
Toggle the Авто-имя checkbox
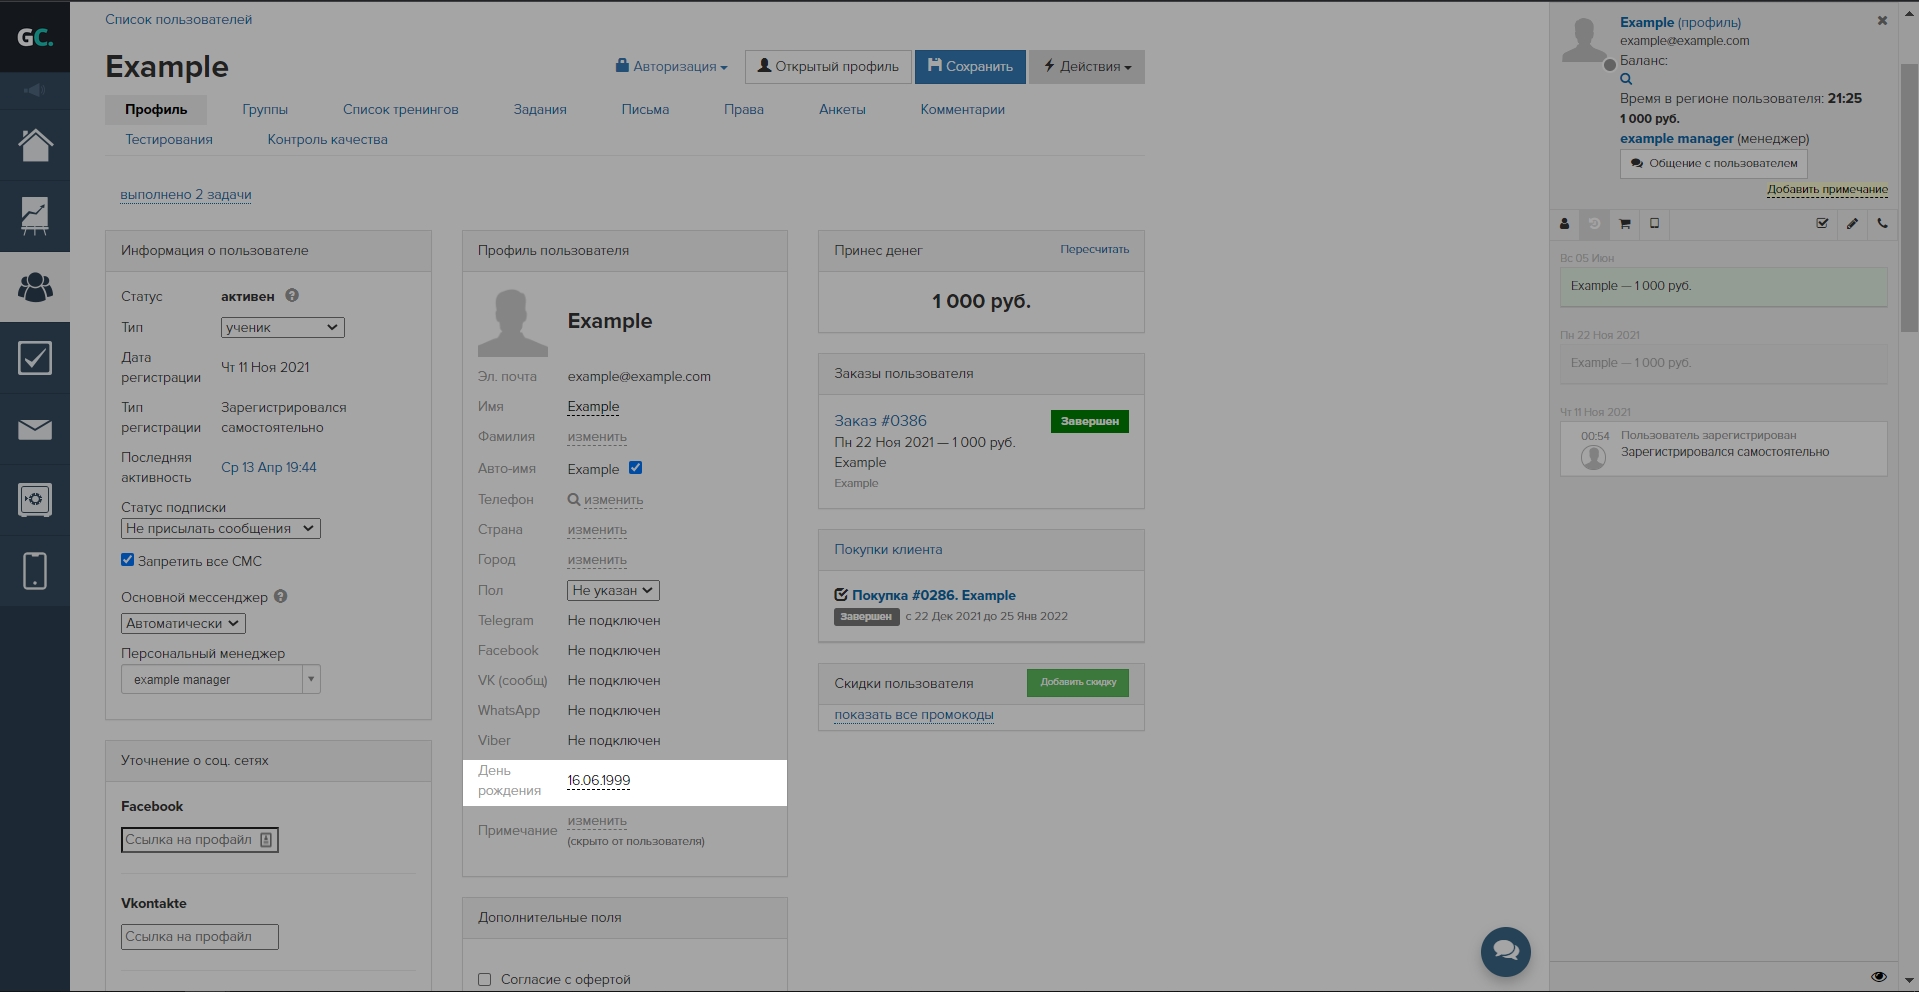pyautogui.click(x=635, y=468)
